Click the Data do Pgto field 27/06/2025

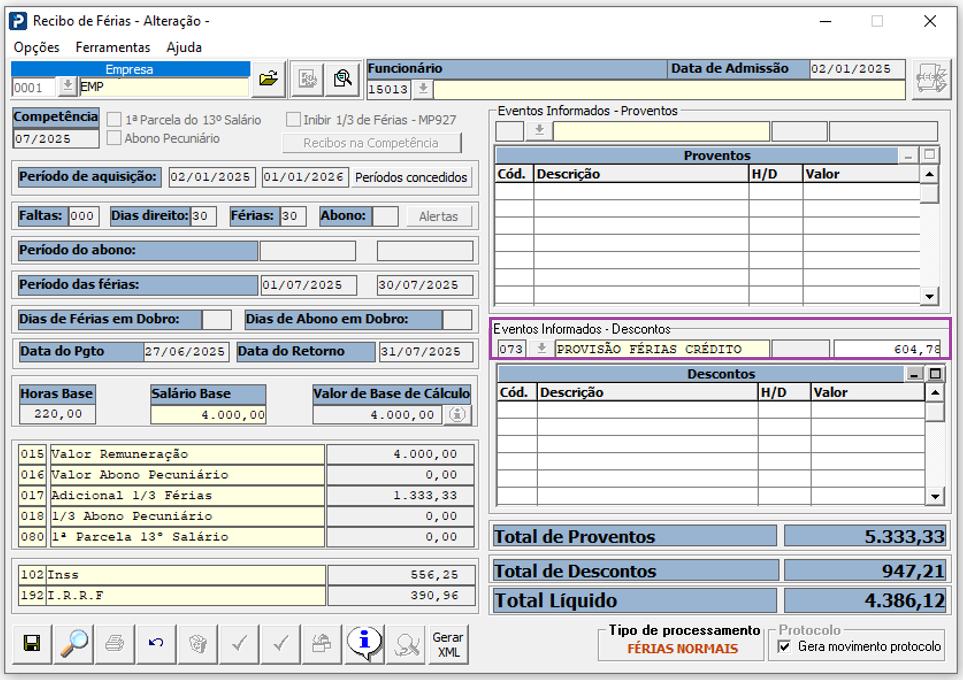click(x=185, y=351)
